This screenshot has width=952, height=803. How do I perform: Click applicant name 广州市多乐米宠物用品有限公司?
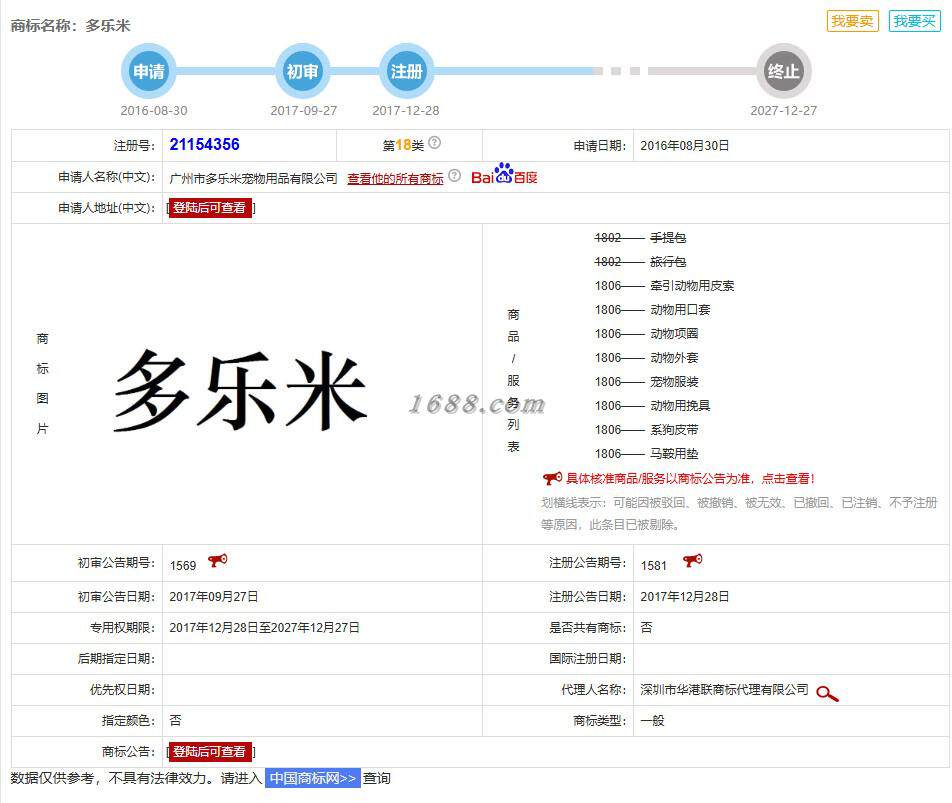(253, 178)
